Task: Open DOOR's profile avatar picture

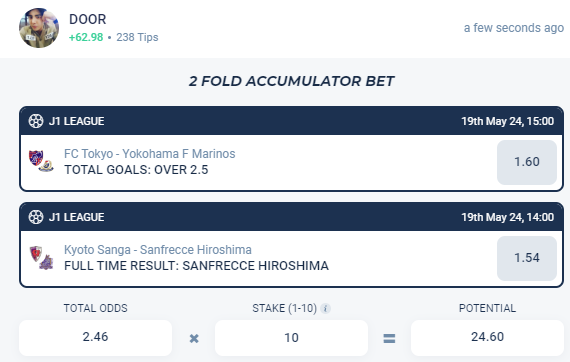Action: [39, 28]
